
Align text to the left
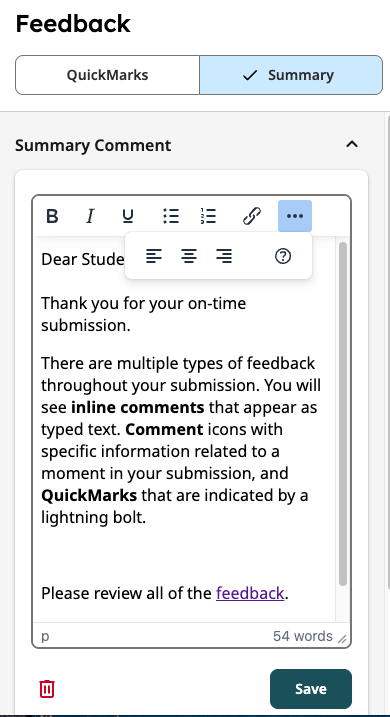pyautogui.click(x=154, y=256)
